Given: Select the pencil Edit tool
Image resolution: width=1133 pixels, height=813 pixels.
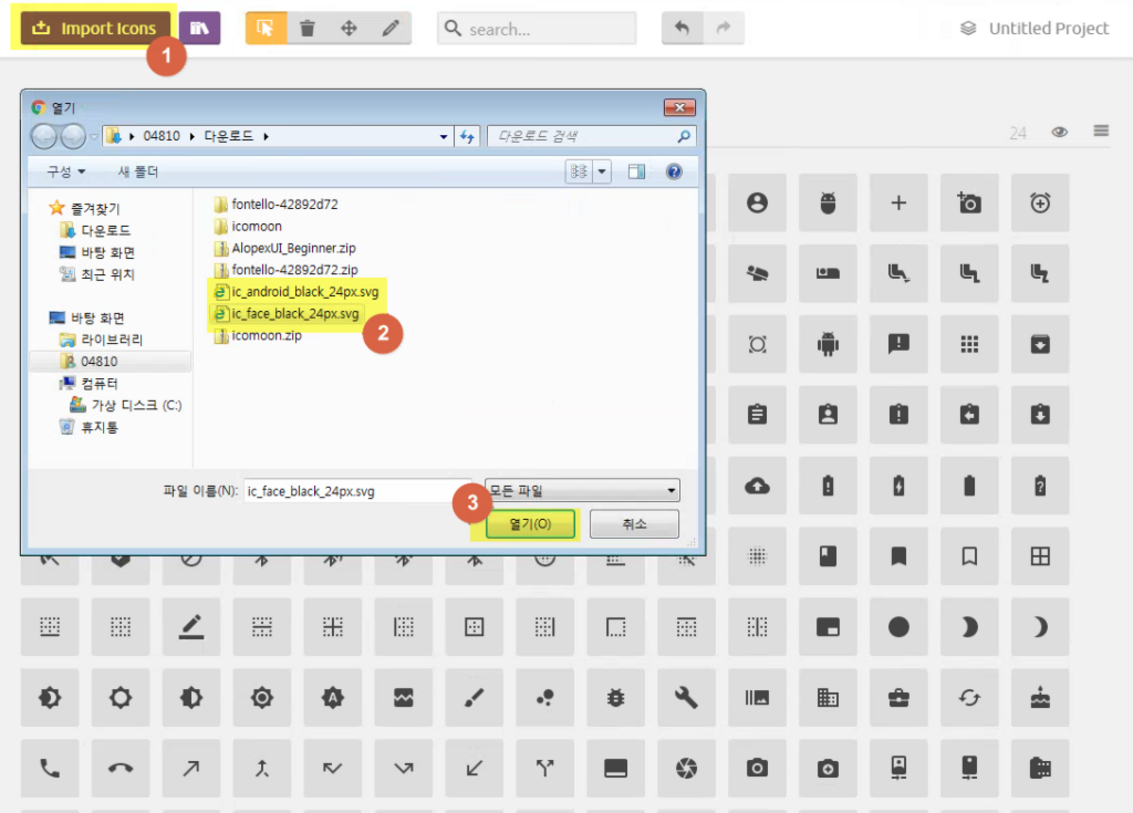Looking at the screenshot, I should [x=390, y=28].
